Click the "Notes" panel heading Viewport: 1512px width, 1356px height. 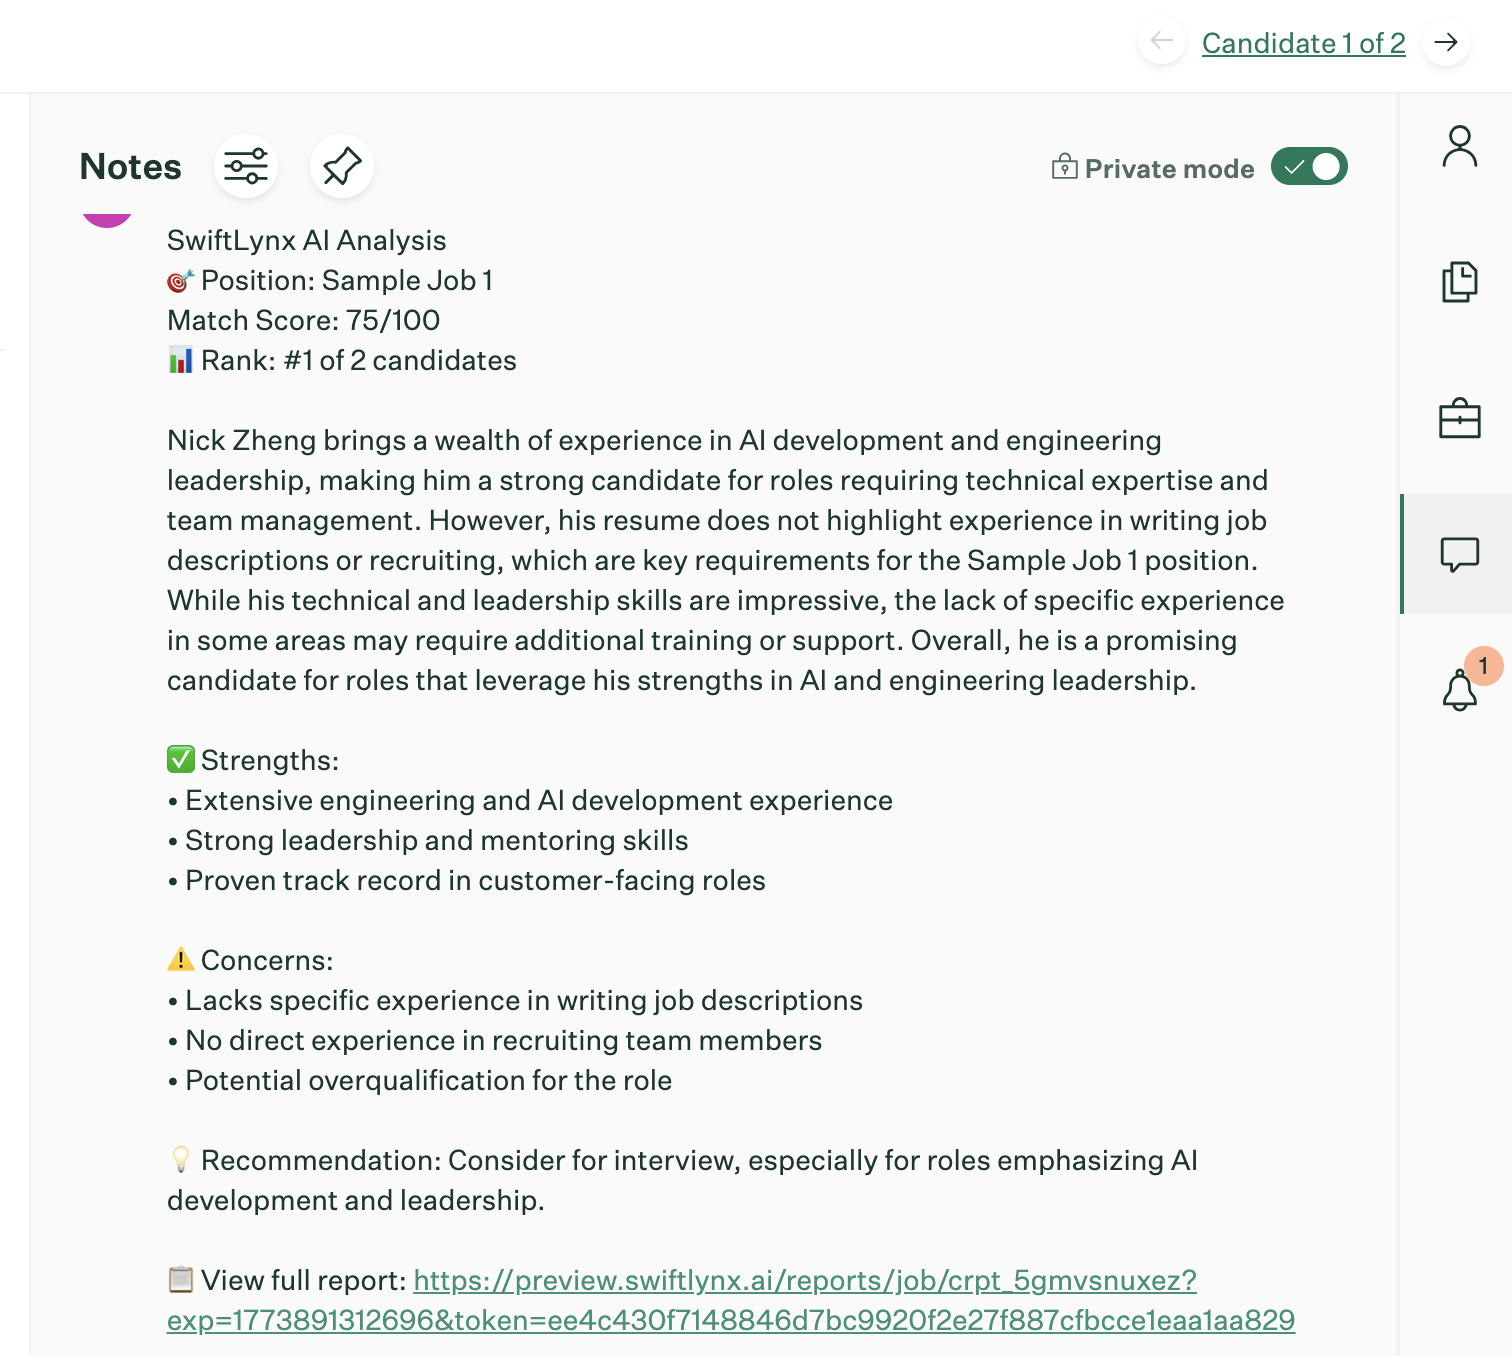click(x=131, y=167)
